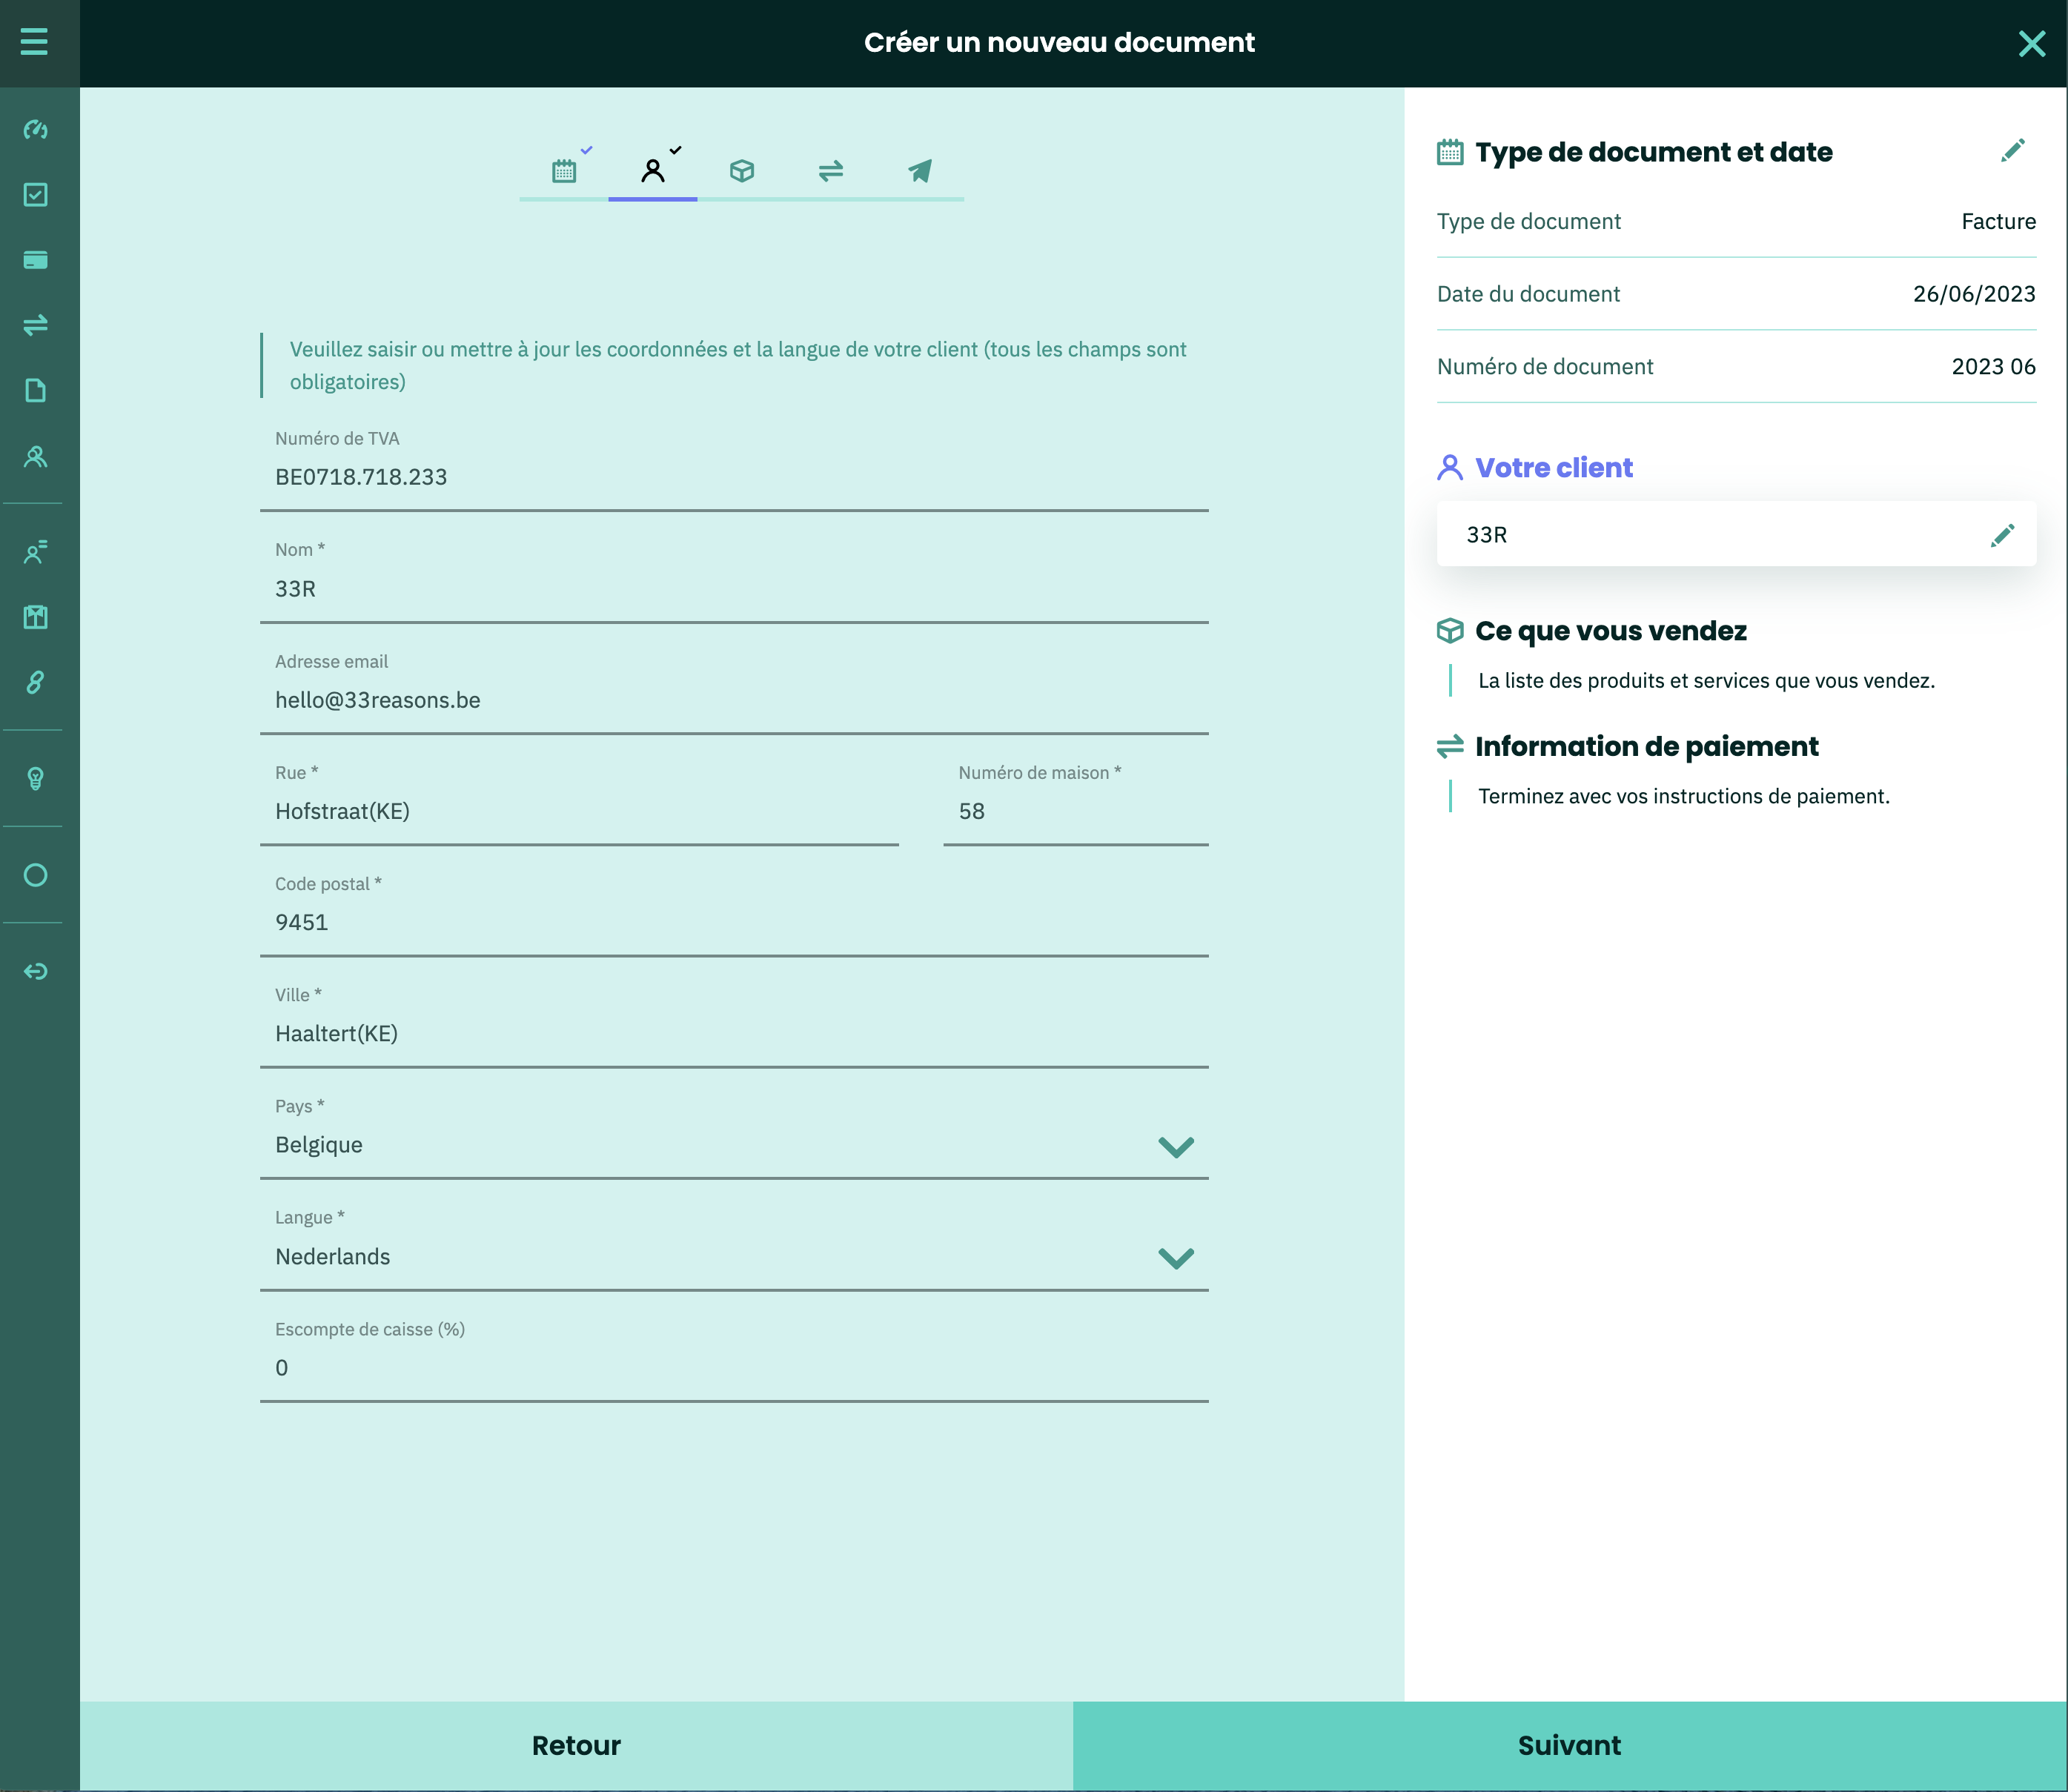Click the Retour button
Screen dimensions: 2068x1792
tap(576, 1745)
